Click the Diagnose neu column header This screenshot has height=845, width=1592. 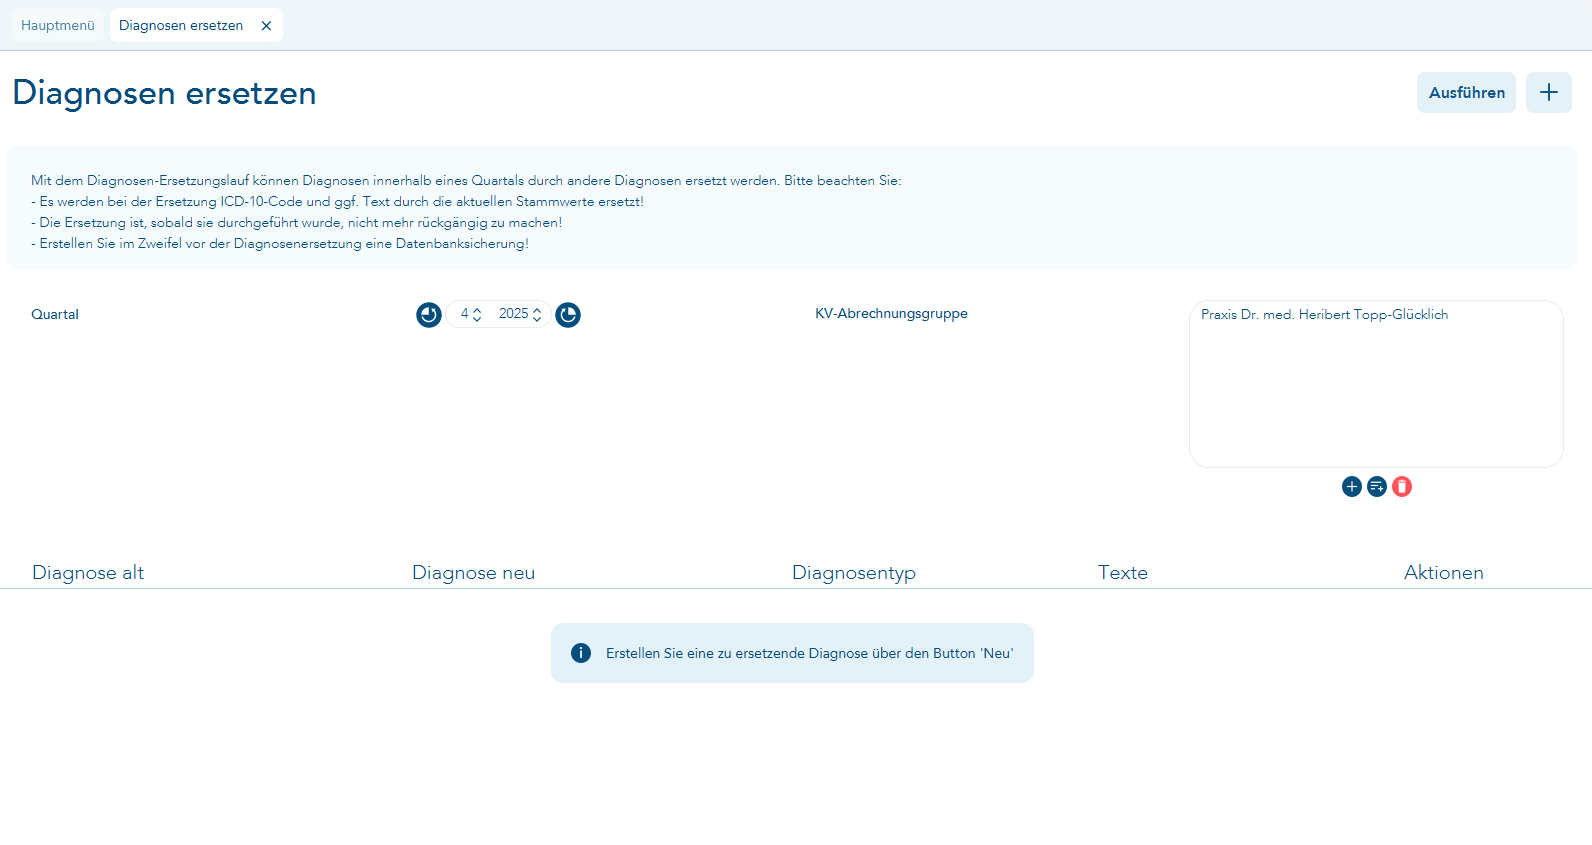tap(473, 573)
